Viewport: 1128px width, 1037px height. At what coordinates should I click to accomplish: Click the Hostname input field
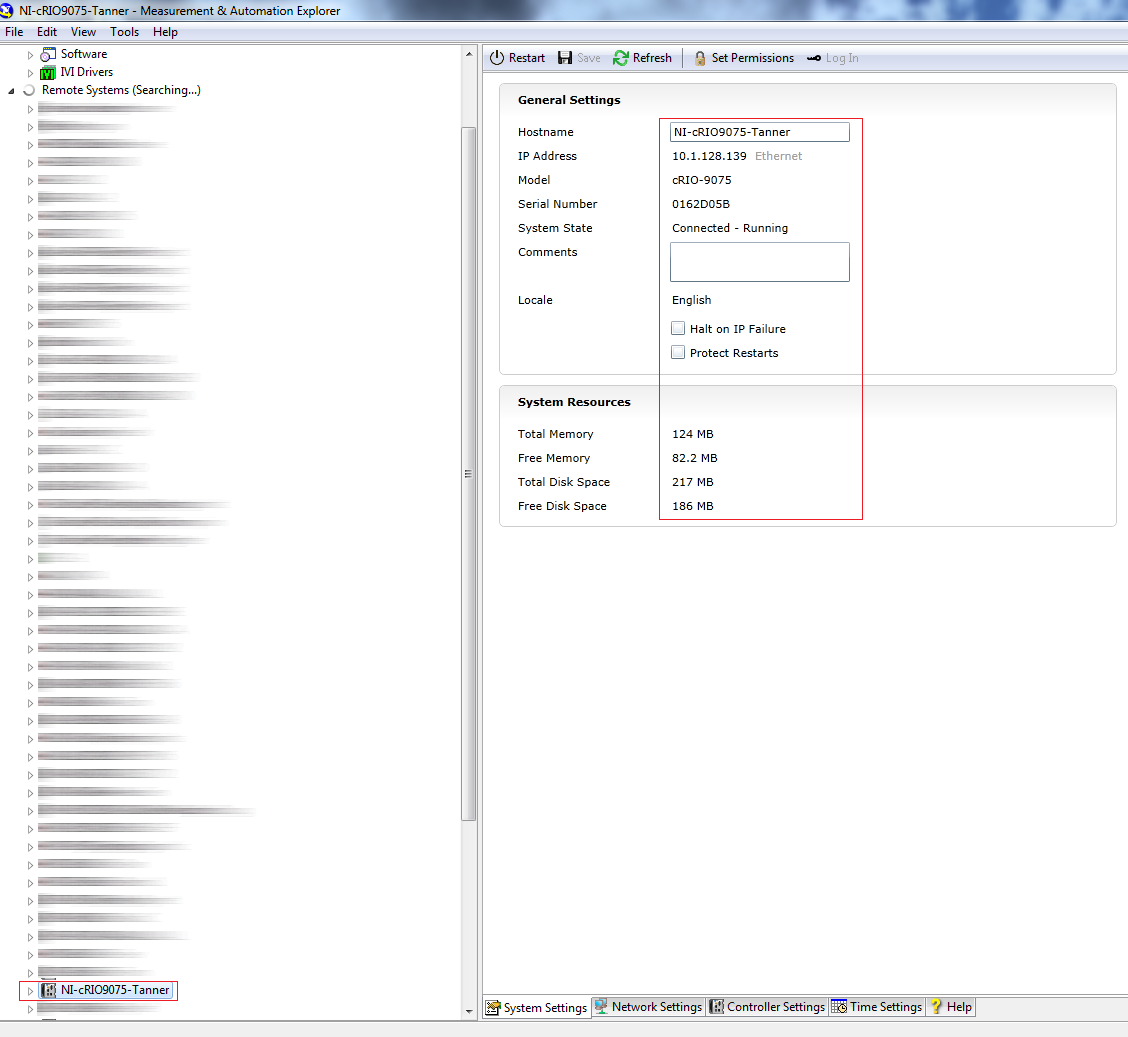[760, 132]
